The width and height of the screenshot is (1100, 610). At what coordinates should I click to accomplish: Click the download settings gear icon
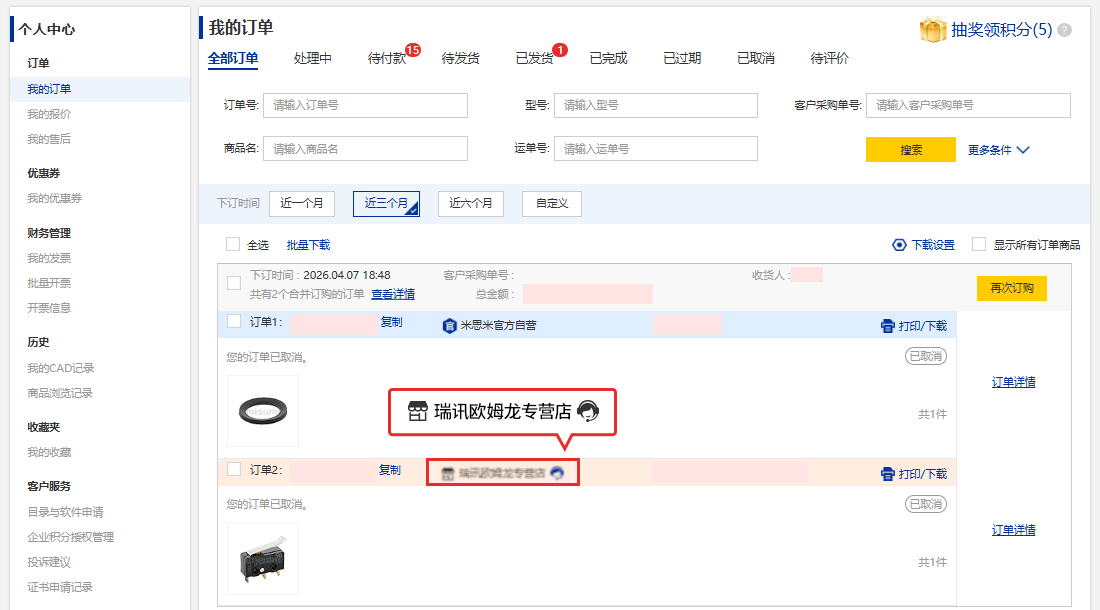pyautogui.click(x=899, y=245)
